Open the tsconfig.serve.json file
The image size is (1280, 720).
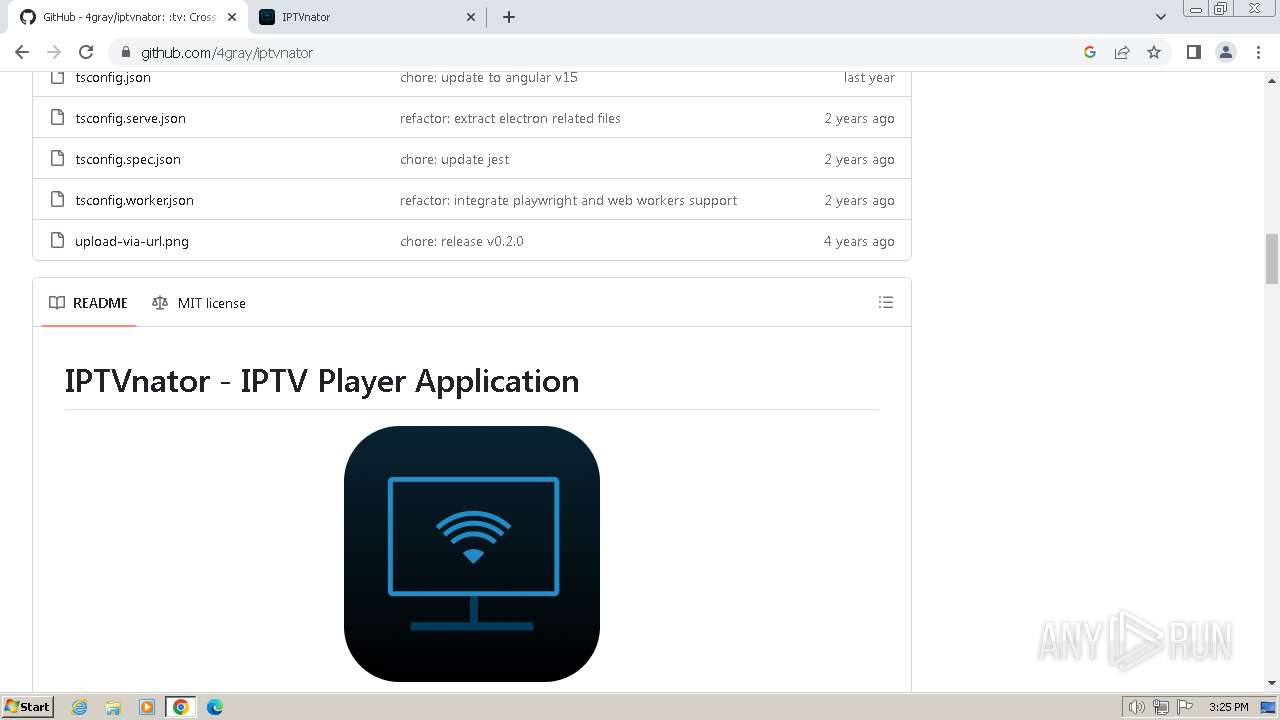point(130,118)
